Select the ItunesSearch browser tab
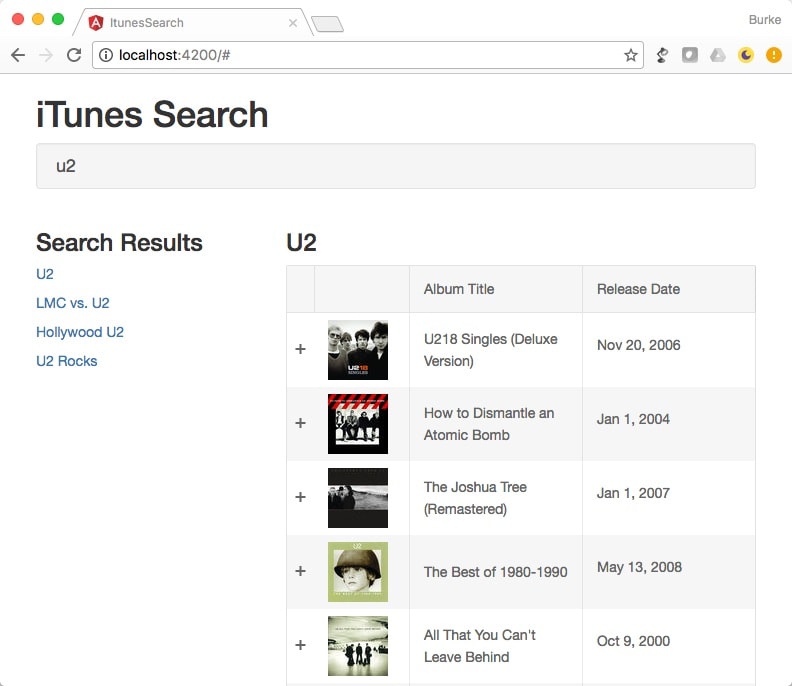 [x=192, y=23]
